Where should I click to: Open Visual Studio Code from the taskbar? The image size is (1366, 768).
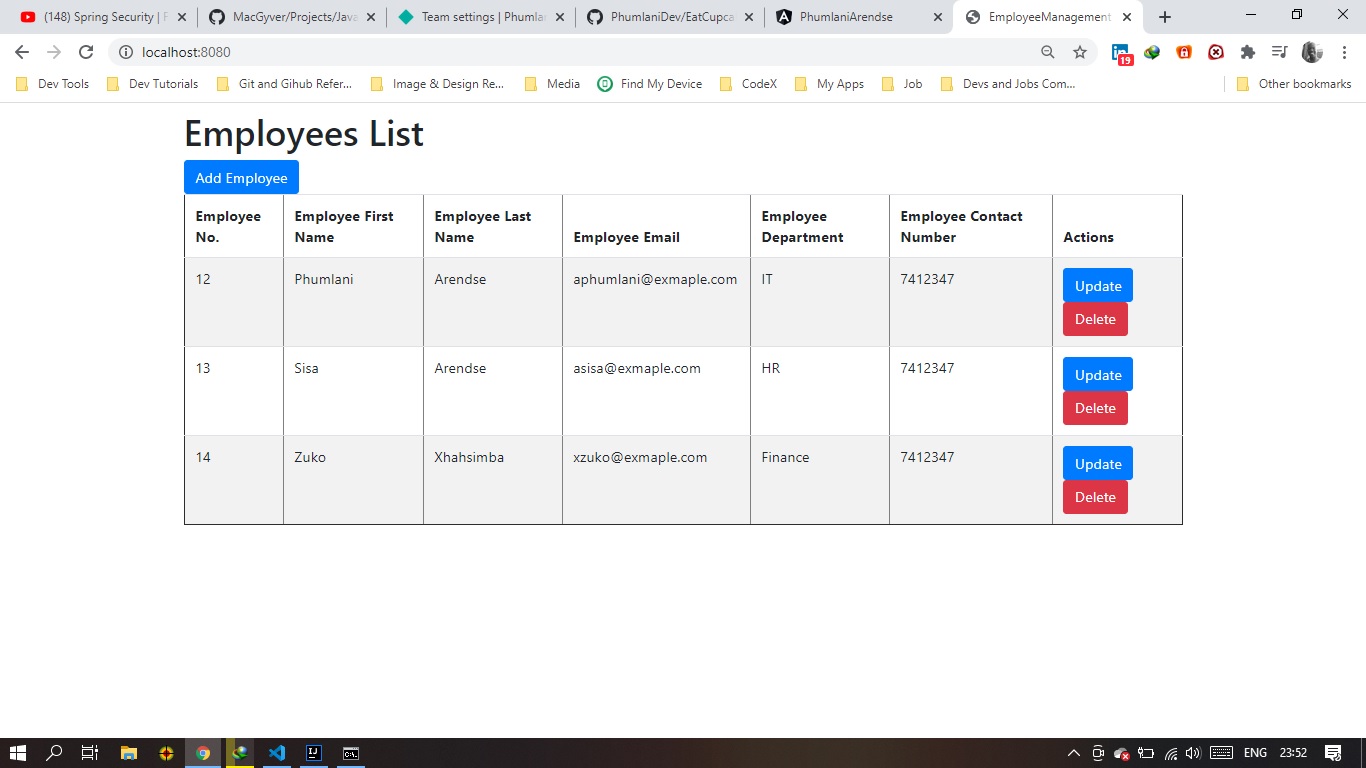pos(277,753)
